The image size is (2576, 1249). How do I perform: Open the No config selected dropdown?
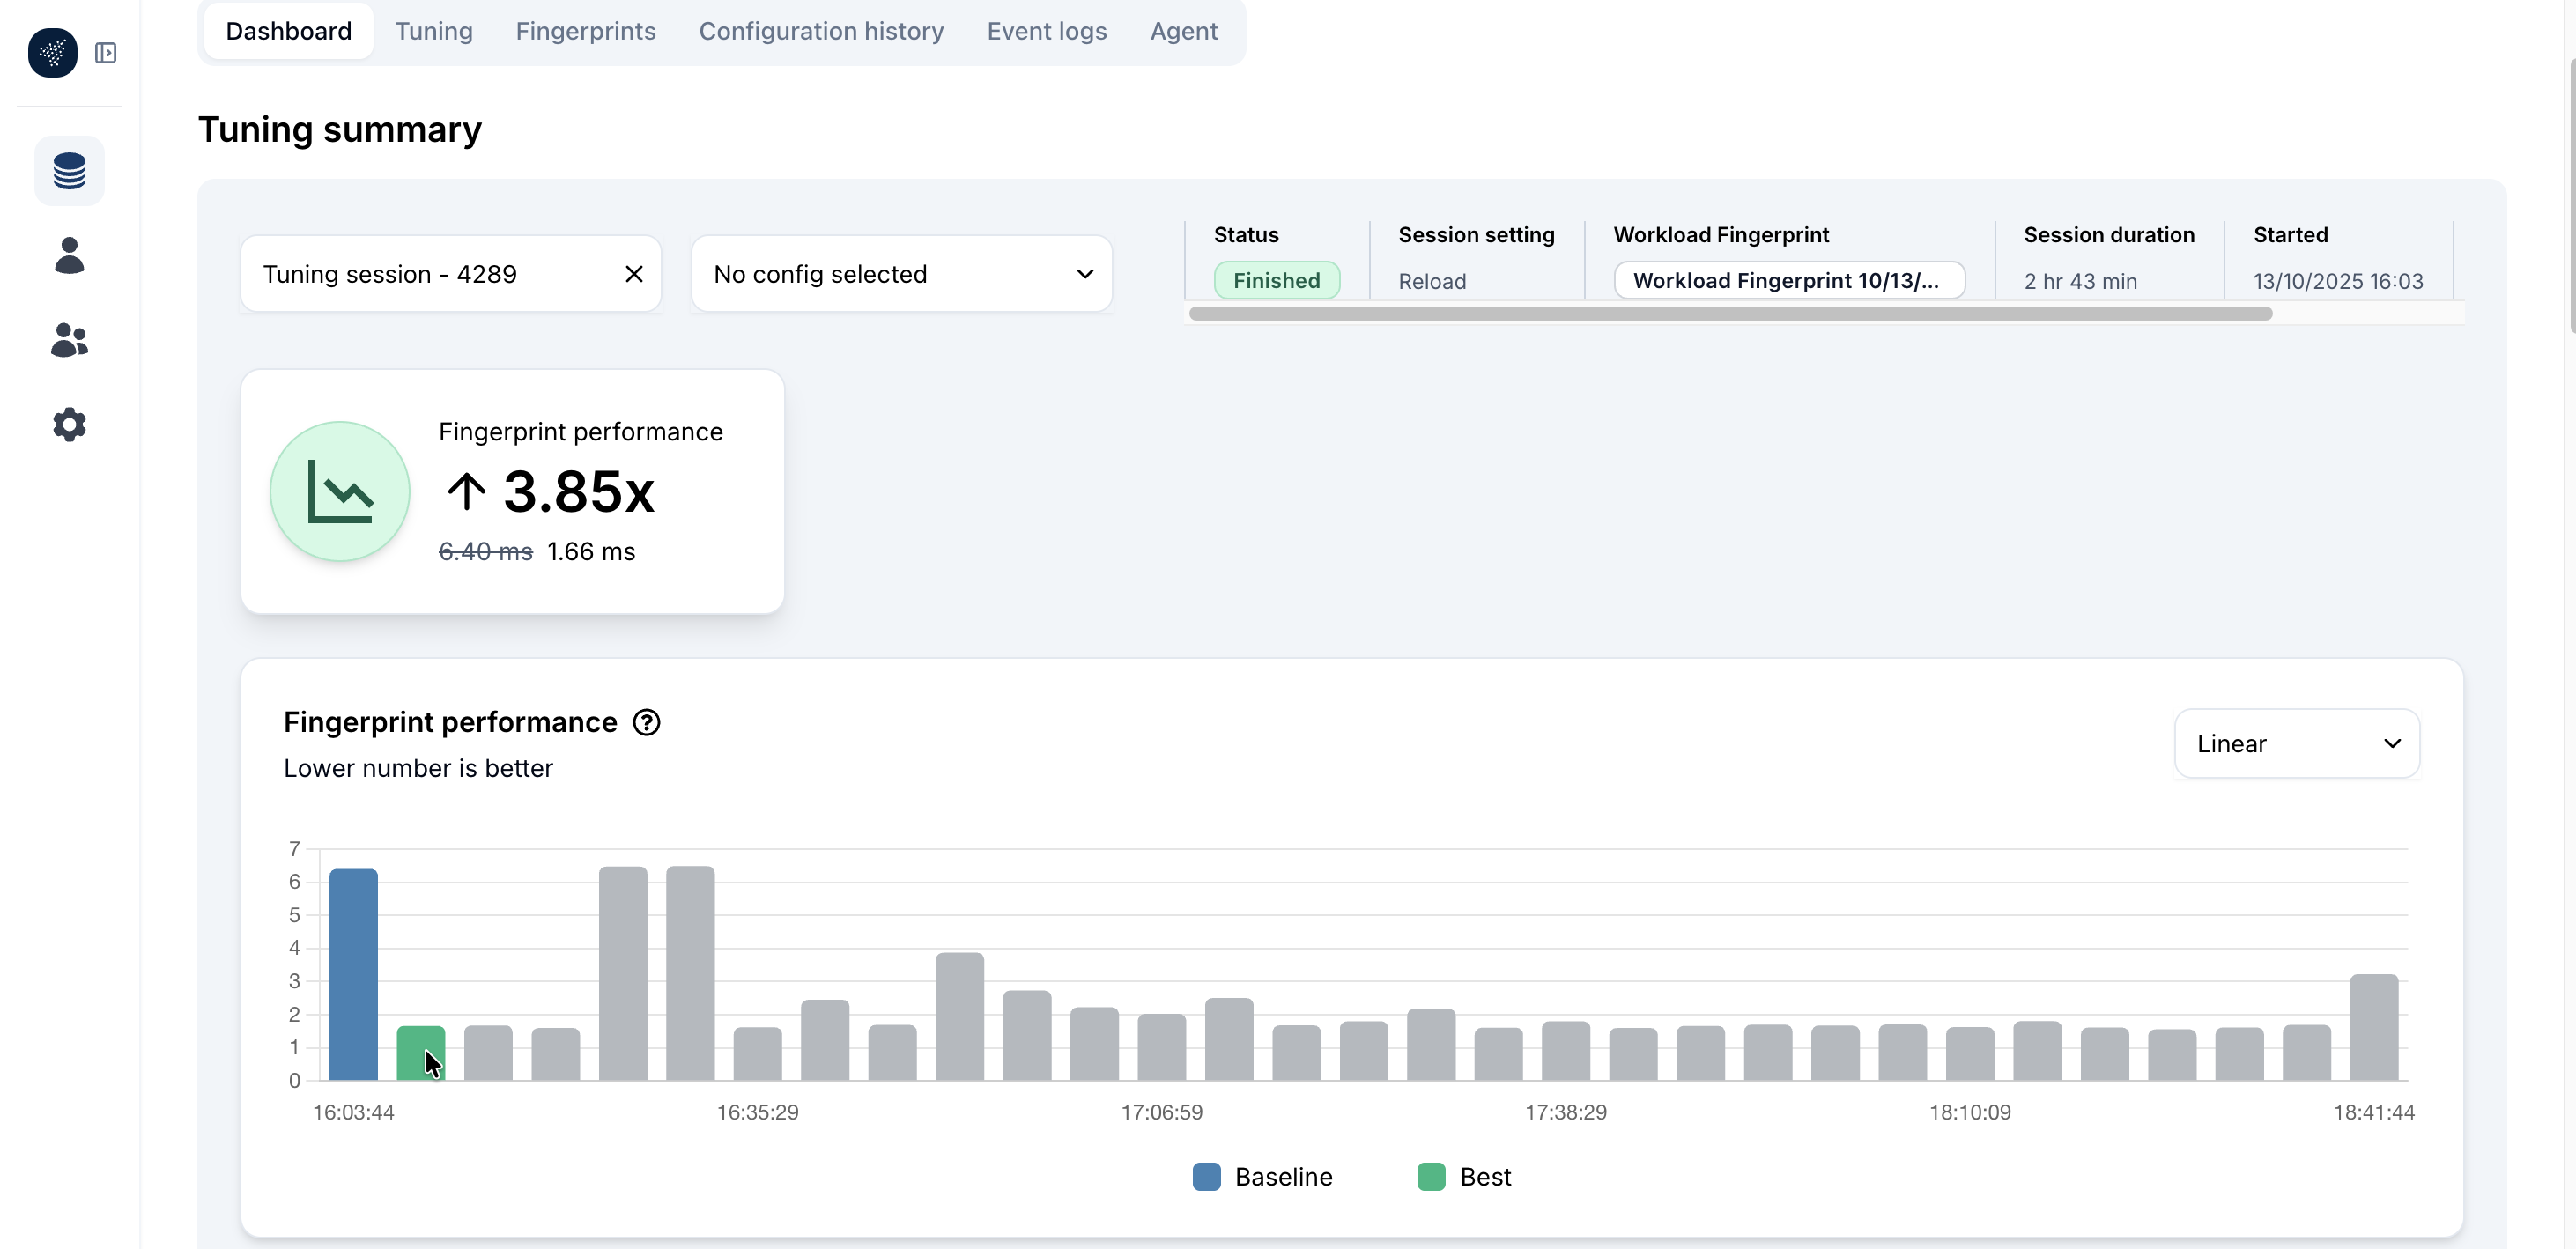tap(900, 273)
